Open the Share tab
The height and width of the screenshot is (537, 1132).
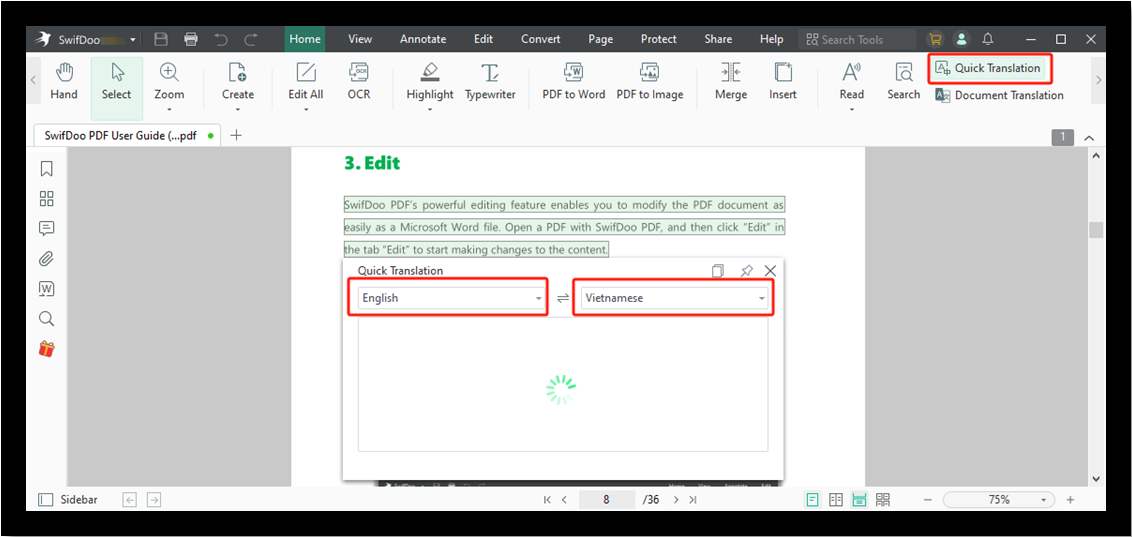click(718, 39)
